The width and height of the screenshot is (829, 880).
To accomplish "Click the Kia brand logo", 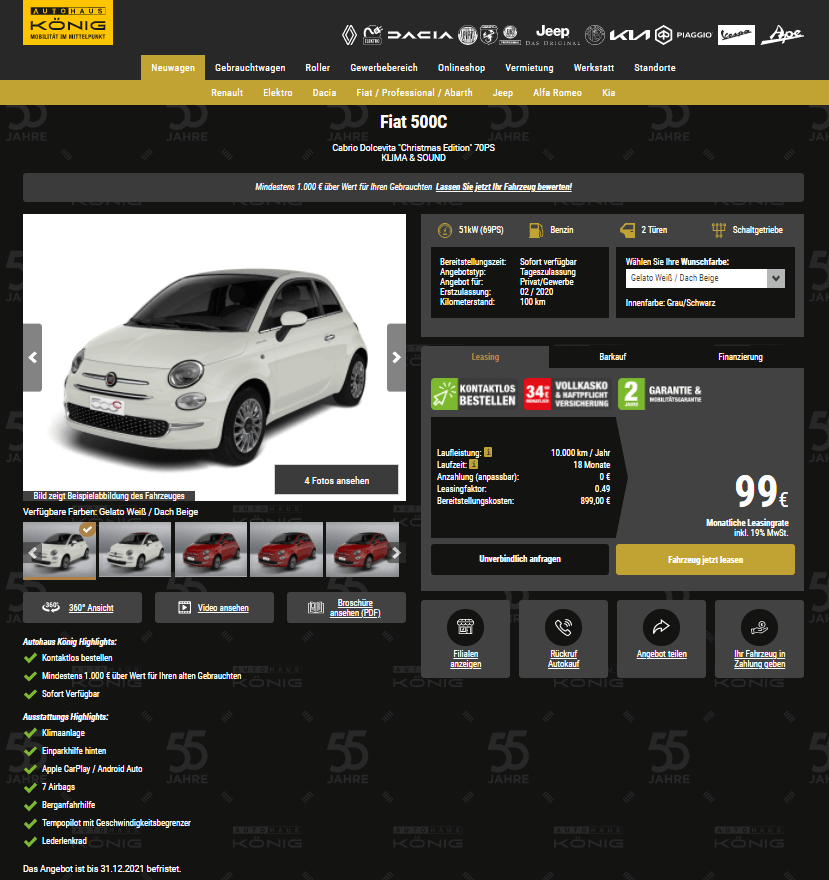I will 630,35.
